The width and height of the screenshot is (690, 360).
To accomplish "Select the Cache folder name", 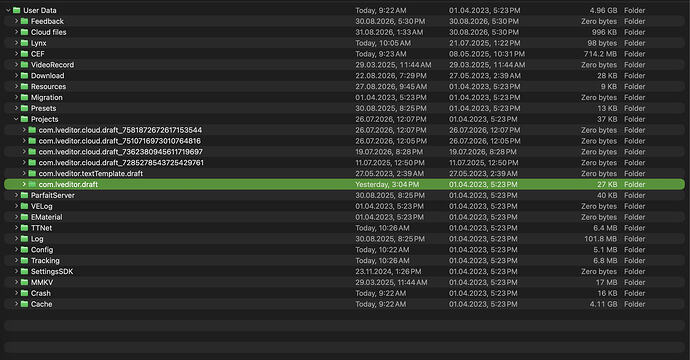I will [x=41, y=304].
